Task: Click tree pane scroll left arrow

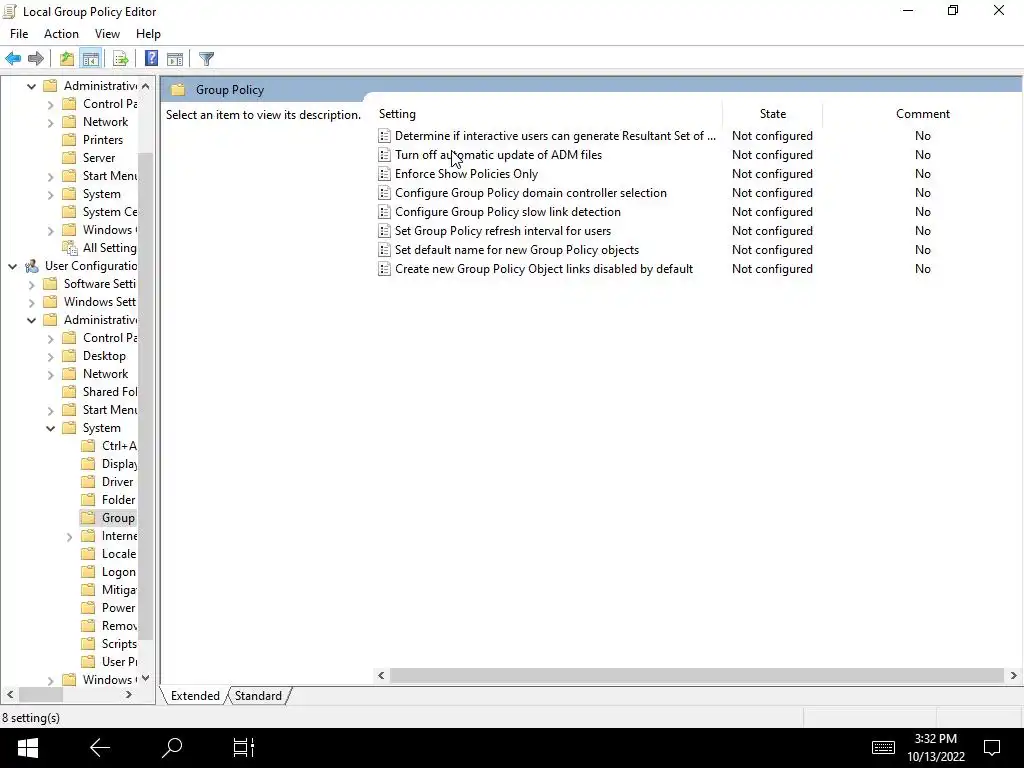Action: coord(10,695)
